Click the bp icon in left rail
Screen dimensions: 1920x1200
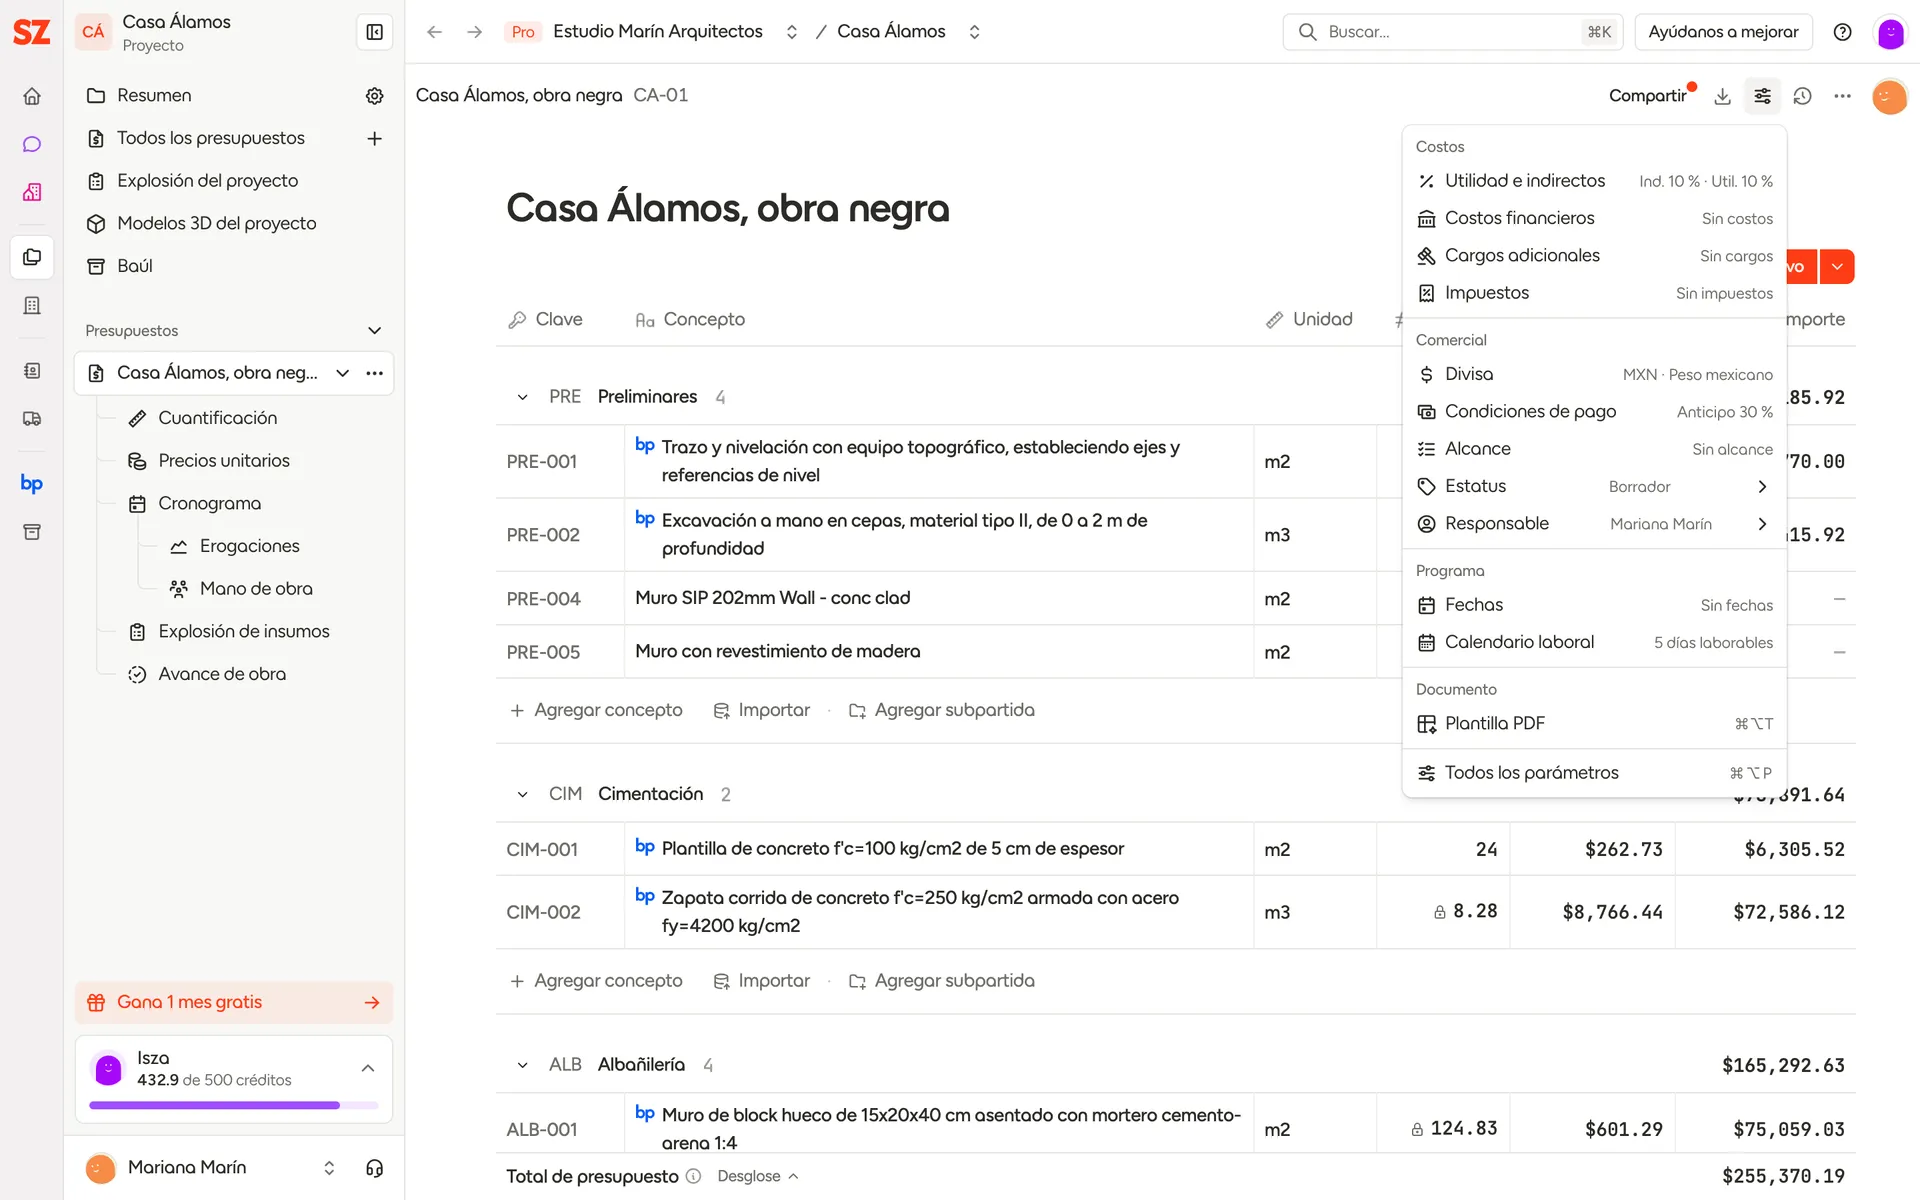pyautogui.click(x=32, y=484)
